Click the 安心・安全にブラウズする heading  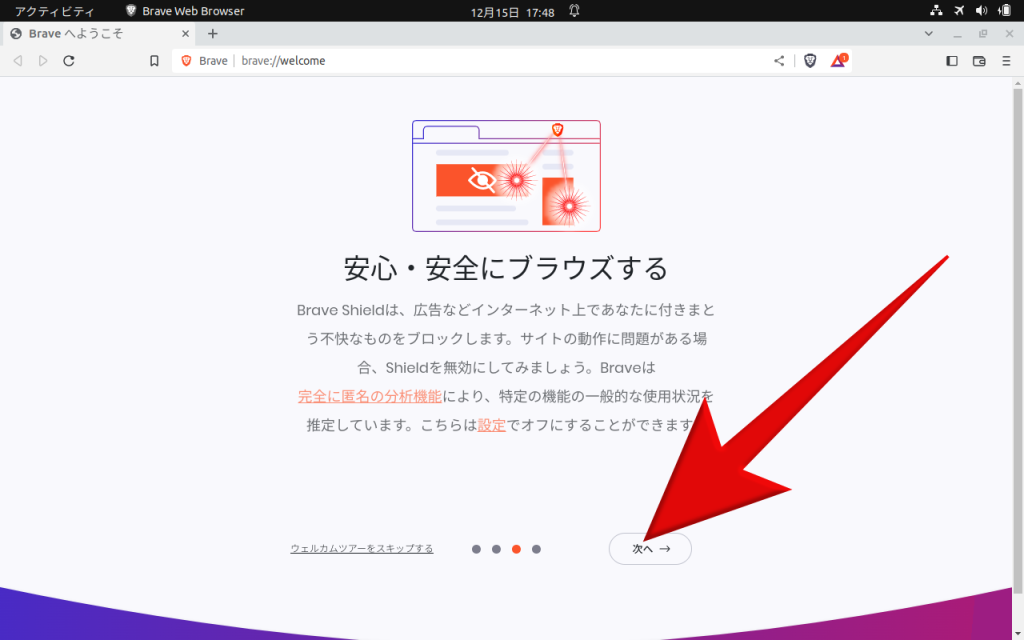[506, 268]
